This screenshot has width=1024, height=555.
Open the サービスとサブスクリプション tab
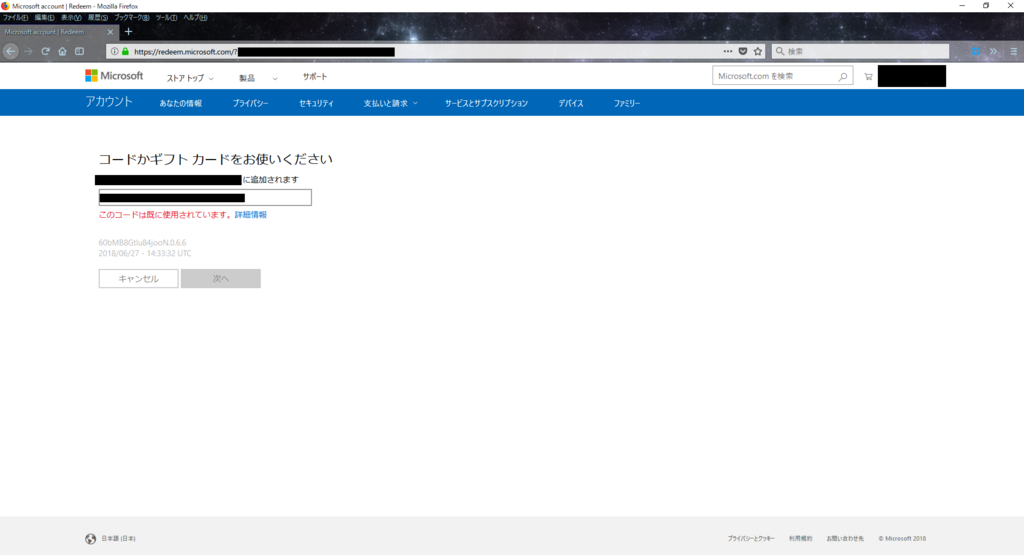[487, 103]
